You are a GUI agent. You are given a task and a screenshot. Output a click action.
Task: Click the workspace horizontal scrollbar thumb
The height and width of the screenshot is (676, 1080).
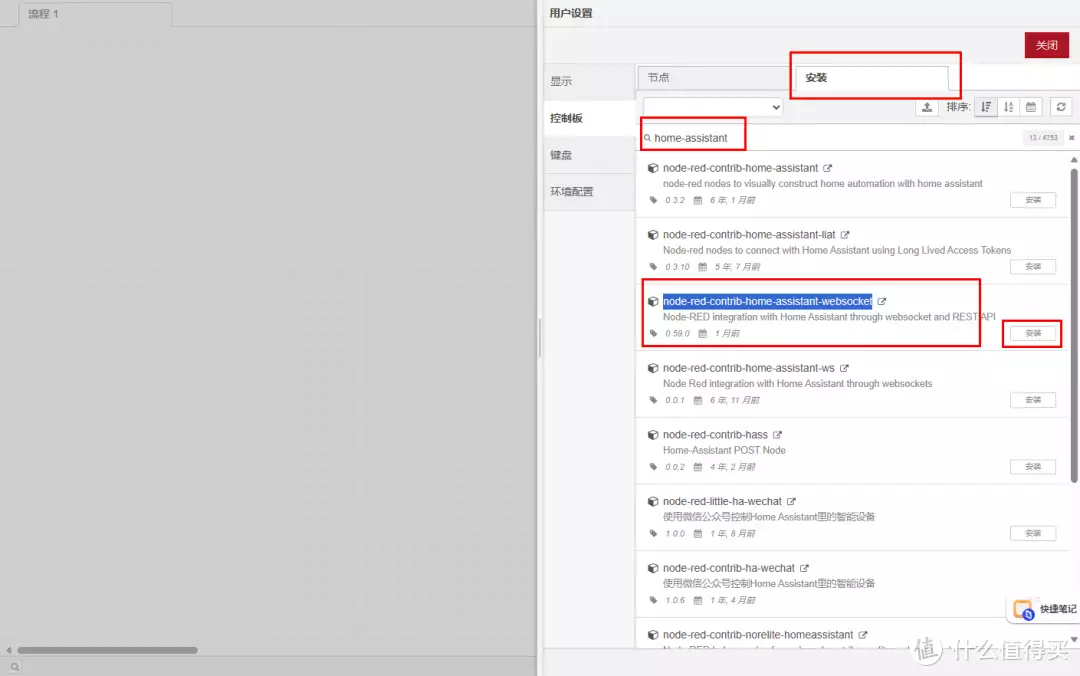coord(107,650)
